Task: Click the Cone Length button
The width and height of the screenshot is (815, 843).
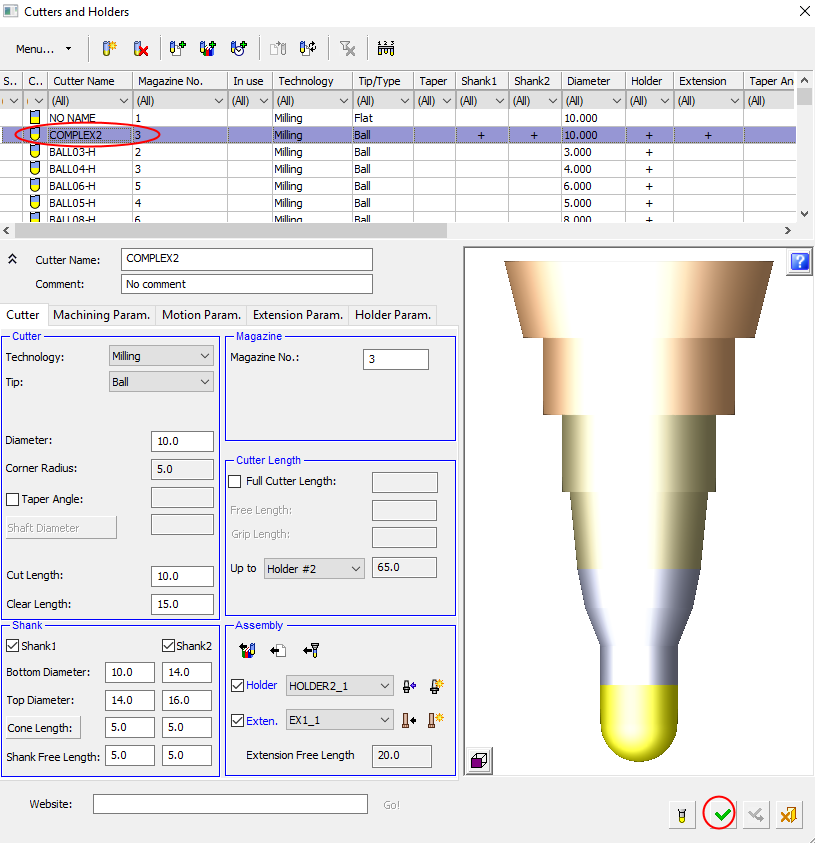Action: [43, 728]
